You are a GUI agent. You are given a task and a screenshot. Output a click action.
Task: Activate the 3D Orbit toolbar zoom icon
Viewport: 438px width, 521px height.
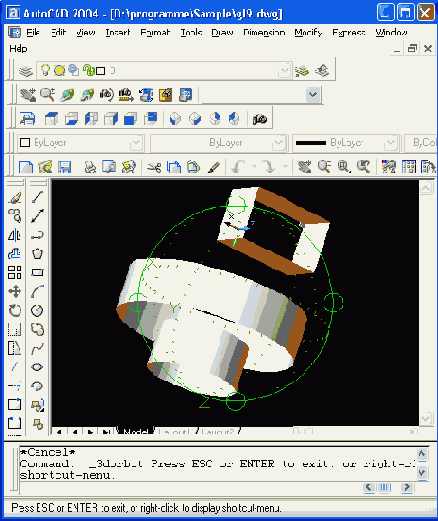(x=47, y=95)
